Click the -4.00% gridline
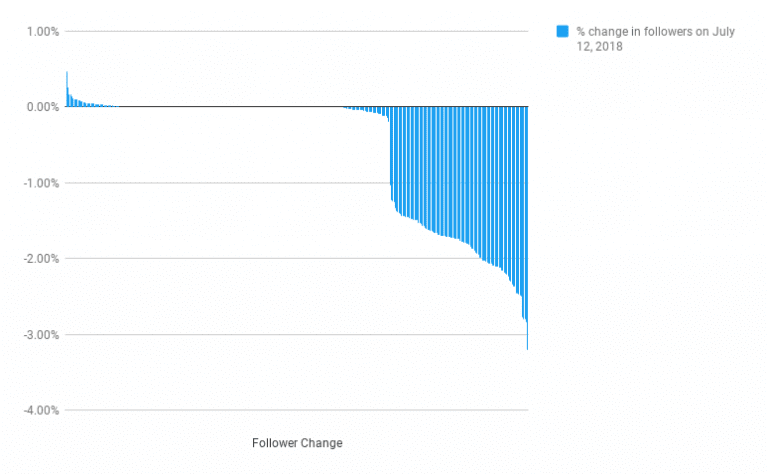Image resolution: width=768 pixels, height=474 pixels. tap(296, 410)
